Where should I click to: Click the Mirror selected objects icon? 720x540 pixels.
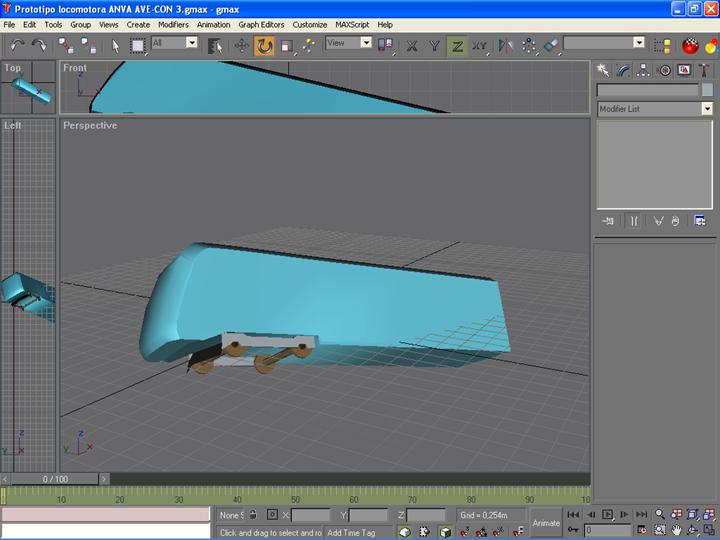(506, 45)
